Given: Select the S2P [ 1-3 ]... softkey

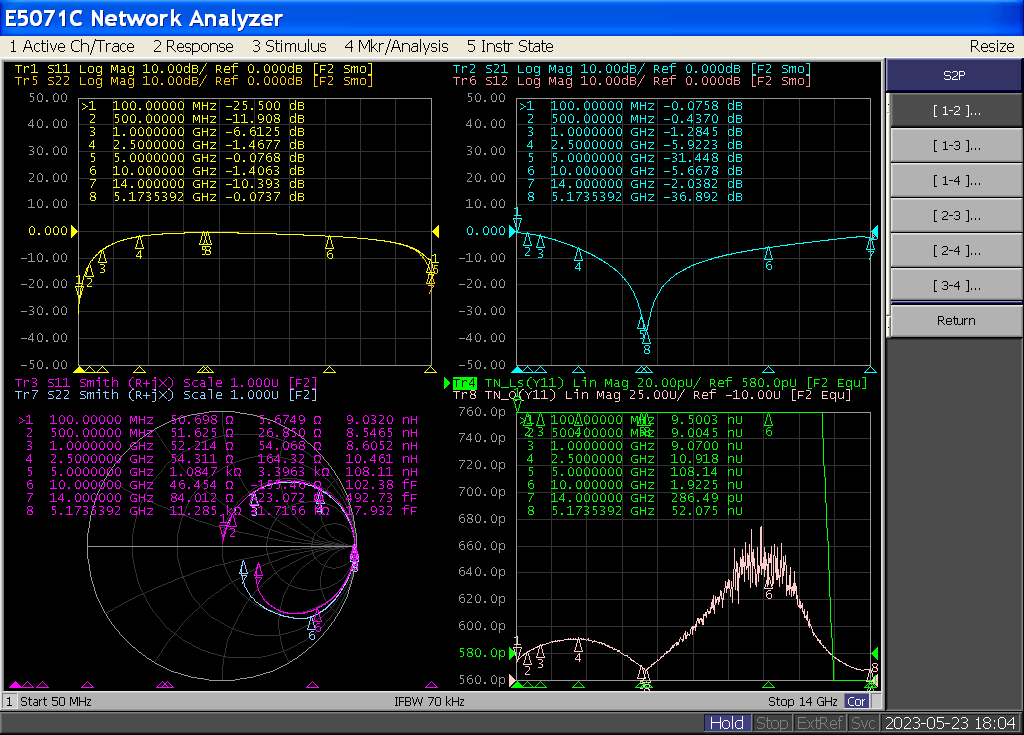Looking at the screenshot, I should 956,146.
